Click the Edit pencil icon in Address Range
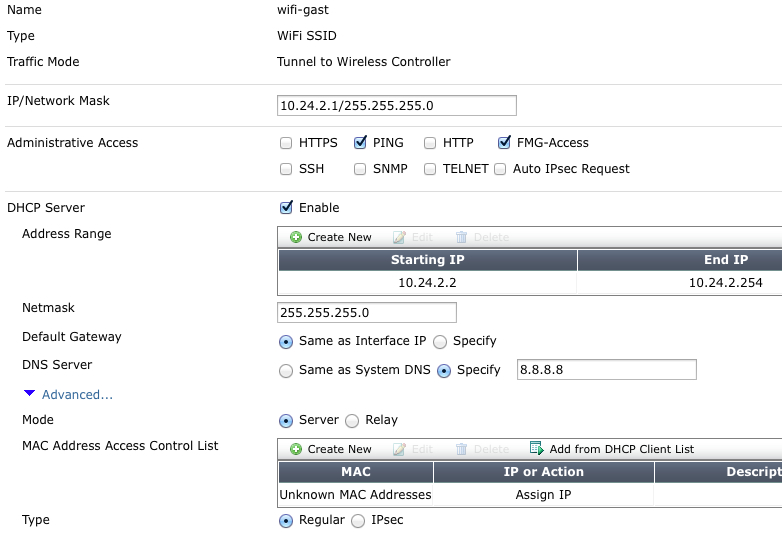Image resolution: width=782 pixels, height=533 pixels. [x=399, y=237]
